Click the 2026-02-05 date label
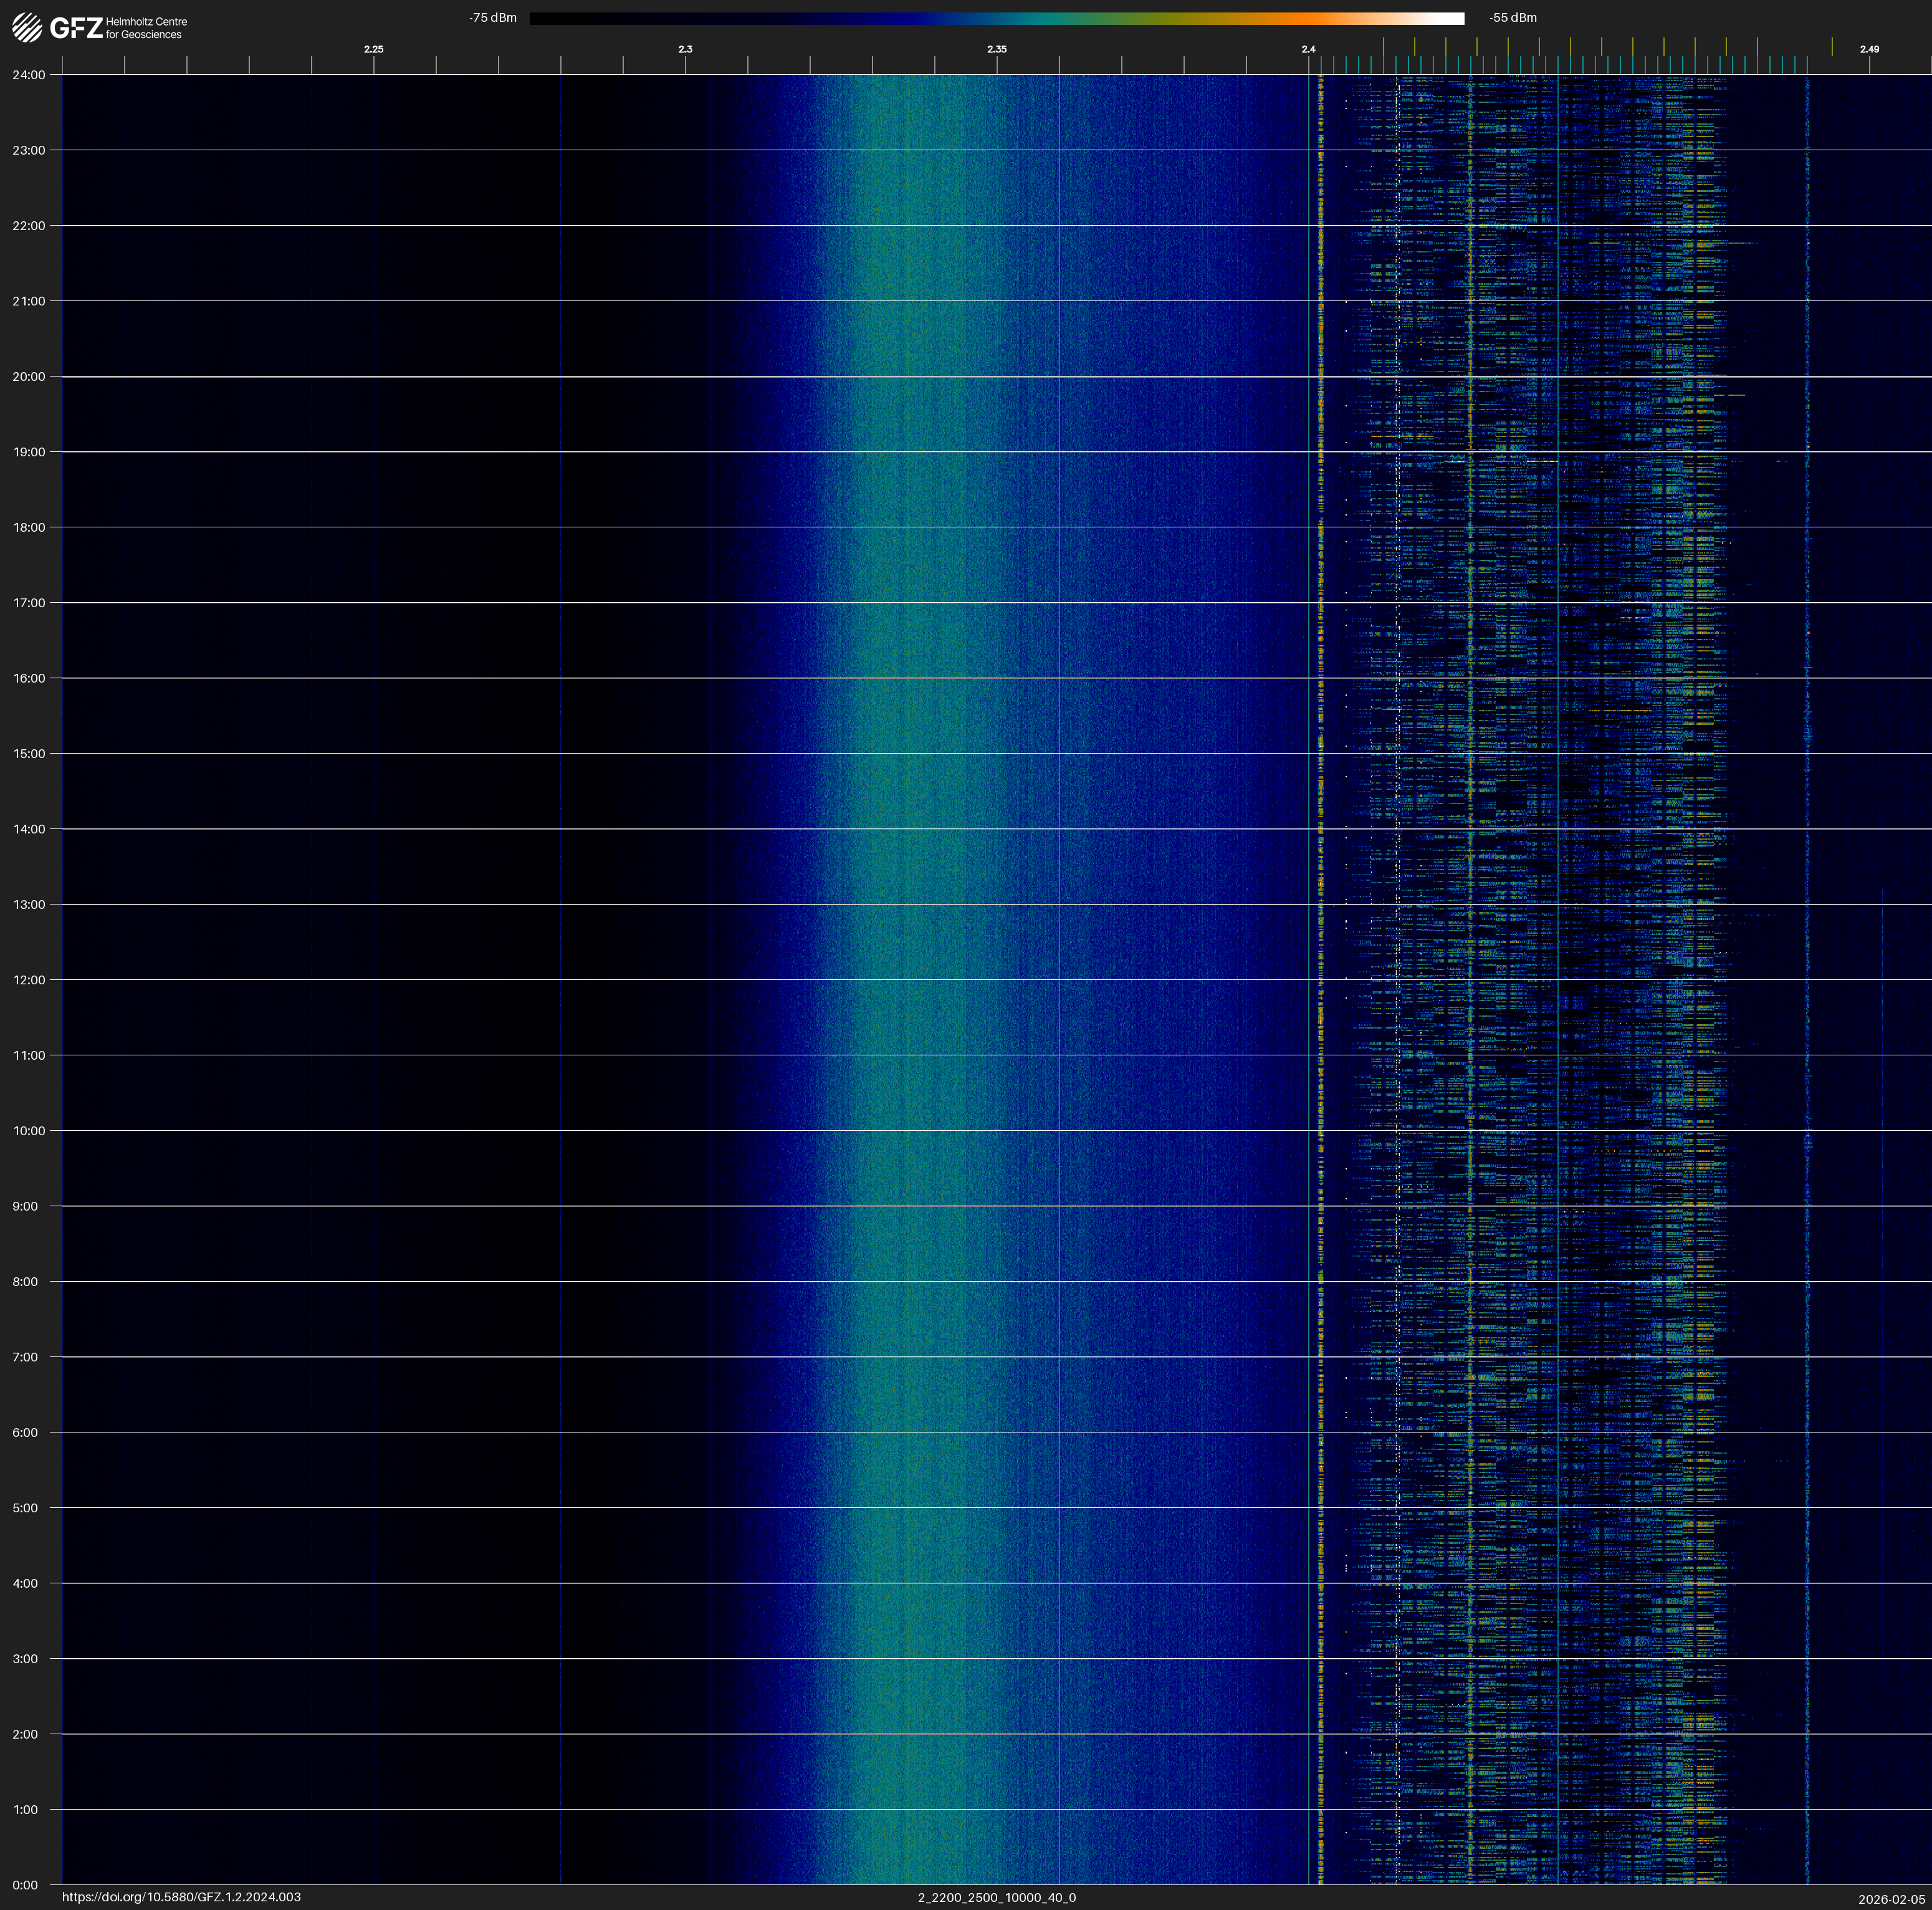Viewport: 1932px width, 1910px height. 1891,1899
